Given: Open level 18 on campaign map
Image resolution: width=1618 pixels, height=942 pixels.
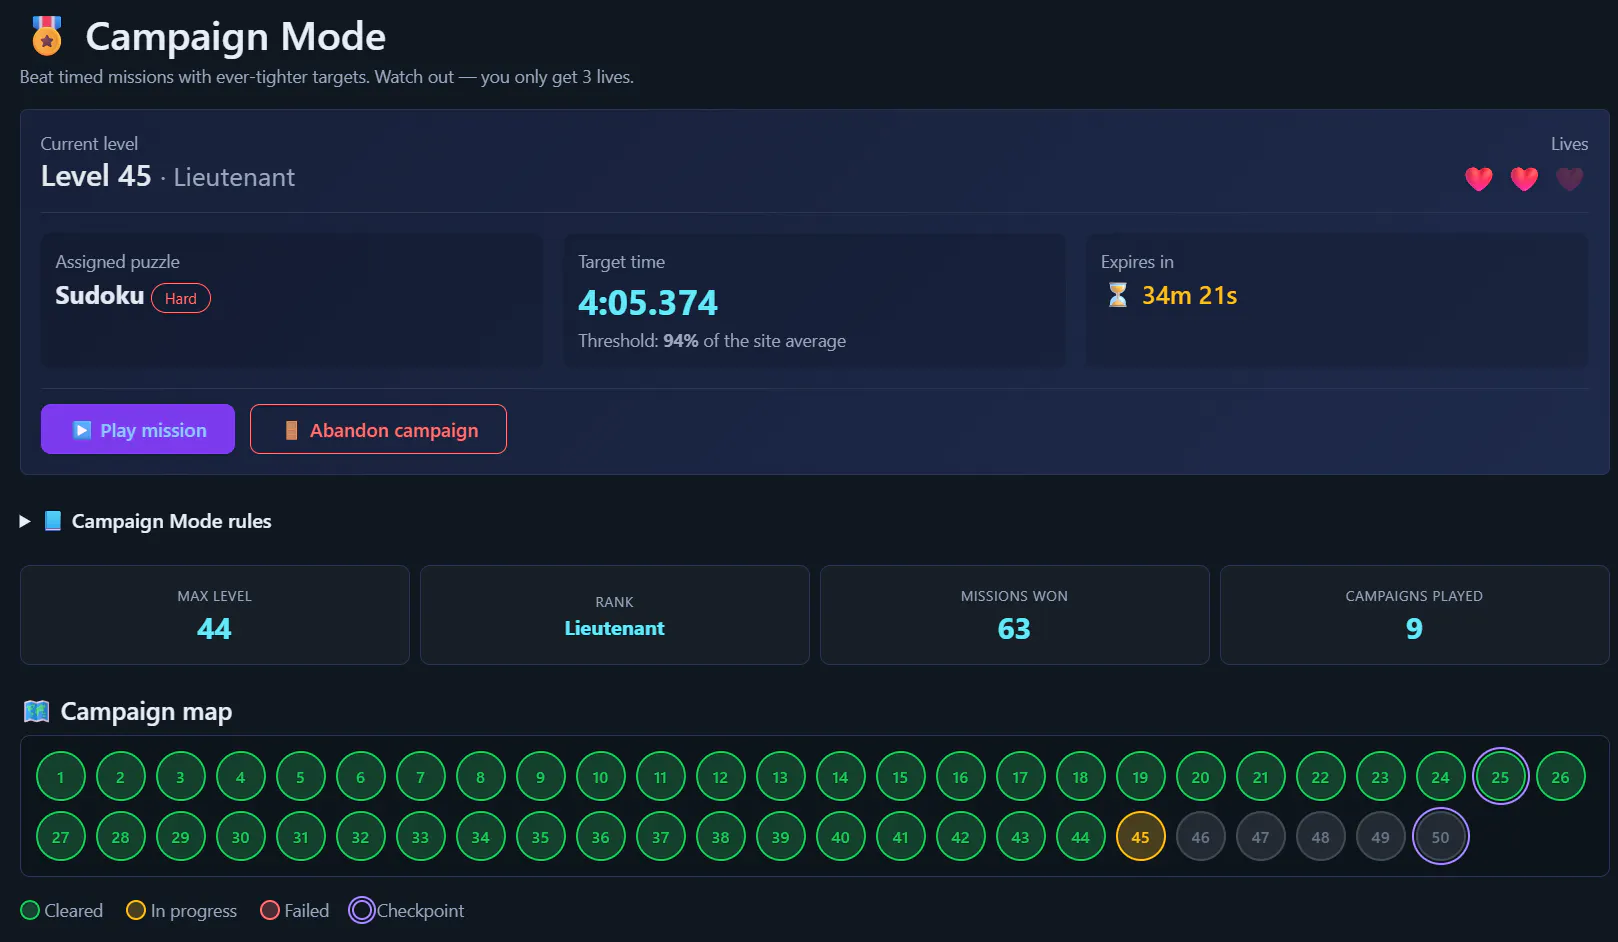Looking at the screenshot, I should (x=1081, y=777).
